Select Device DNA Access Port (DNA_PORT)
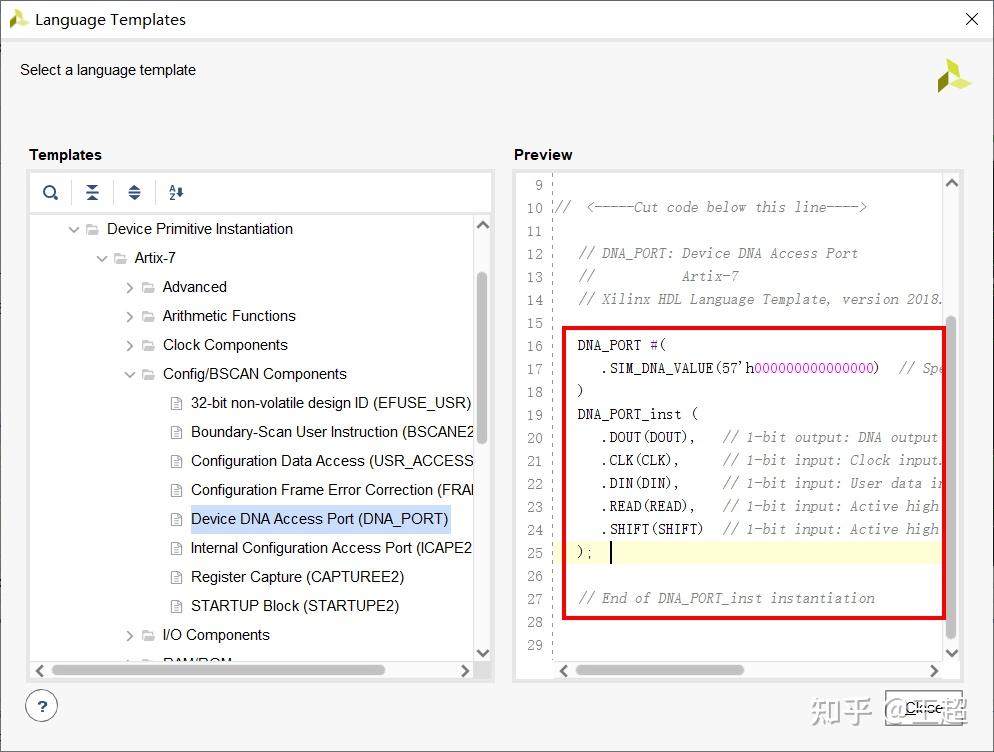 click(320, 519)
